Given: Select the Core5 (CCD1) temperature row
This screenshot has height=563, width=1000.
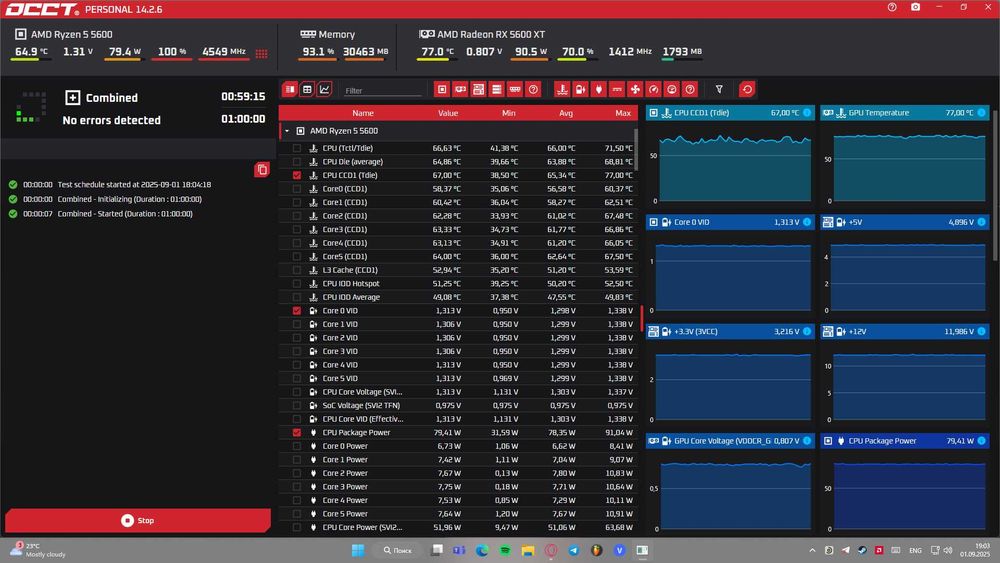Looking at the screenshot, I should [x=458, y=256].
